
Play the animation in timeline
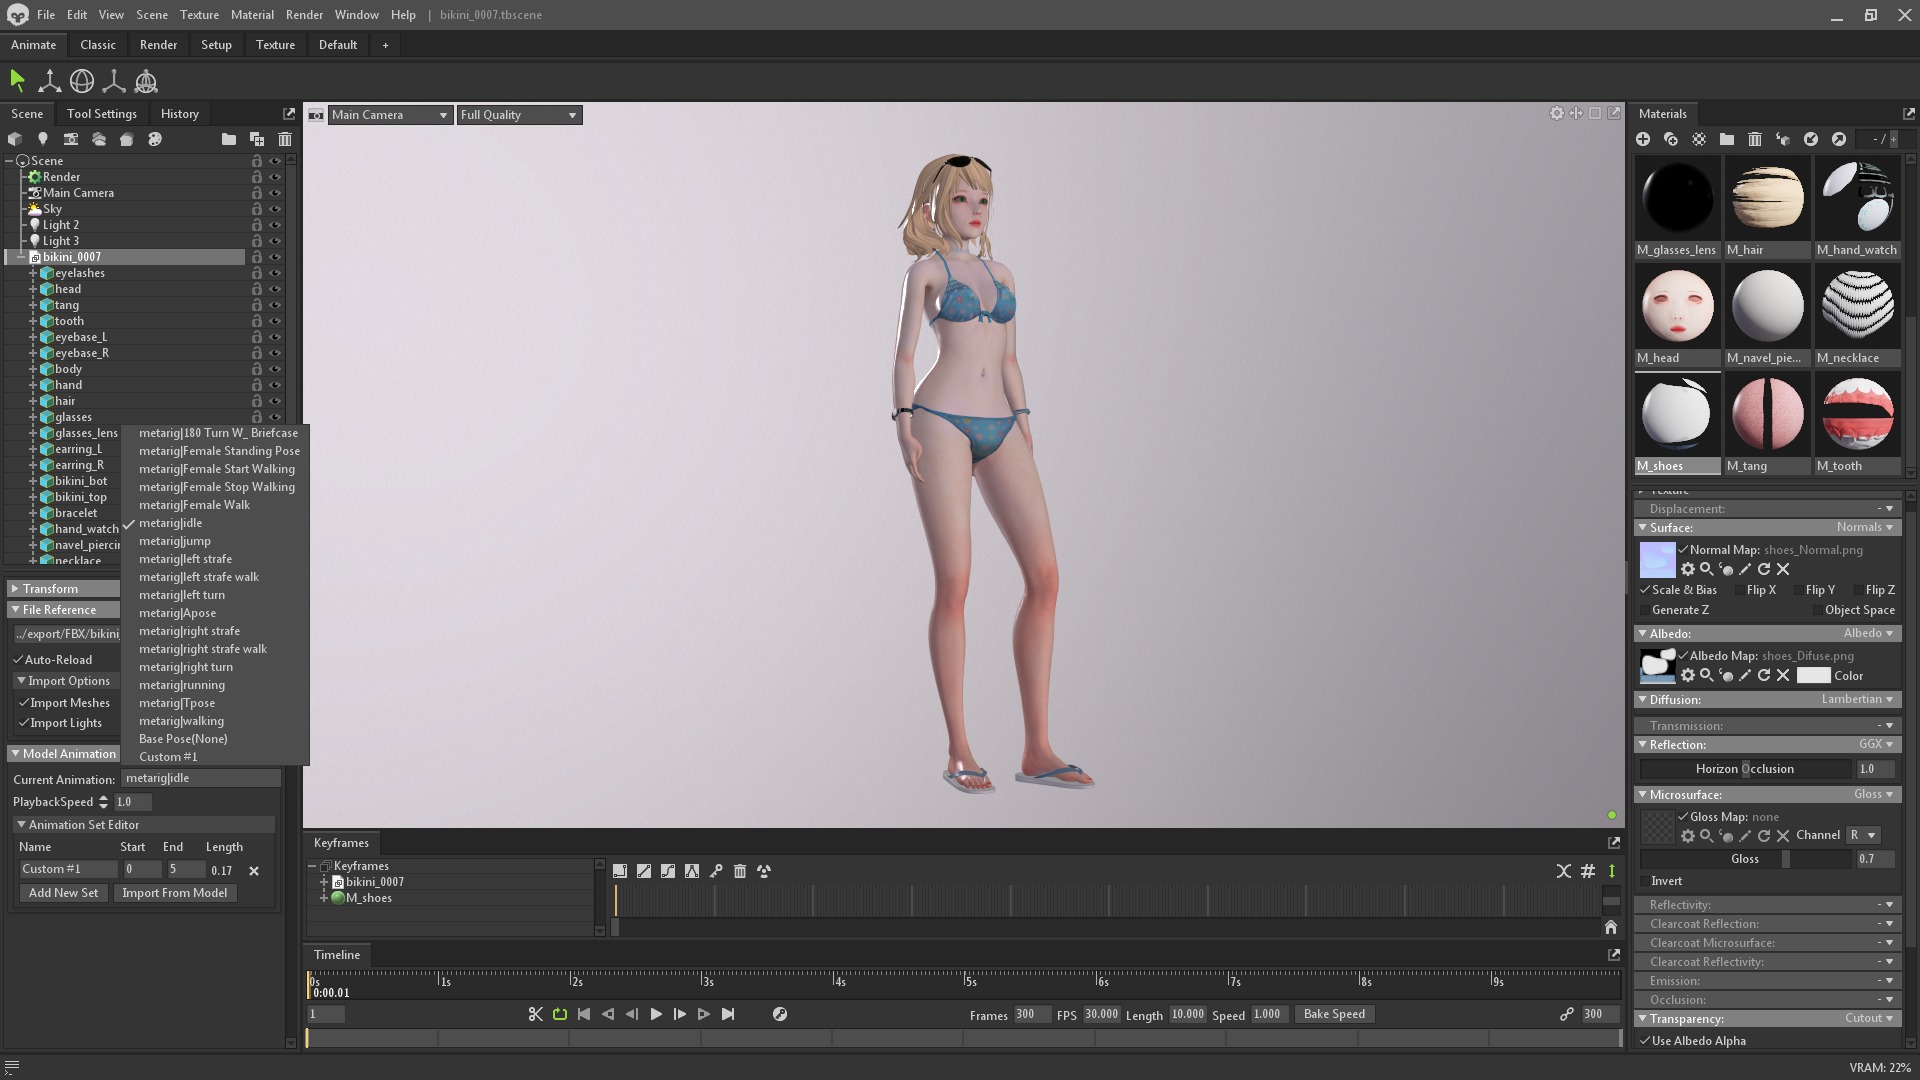click(x=656, y=1014)
